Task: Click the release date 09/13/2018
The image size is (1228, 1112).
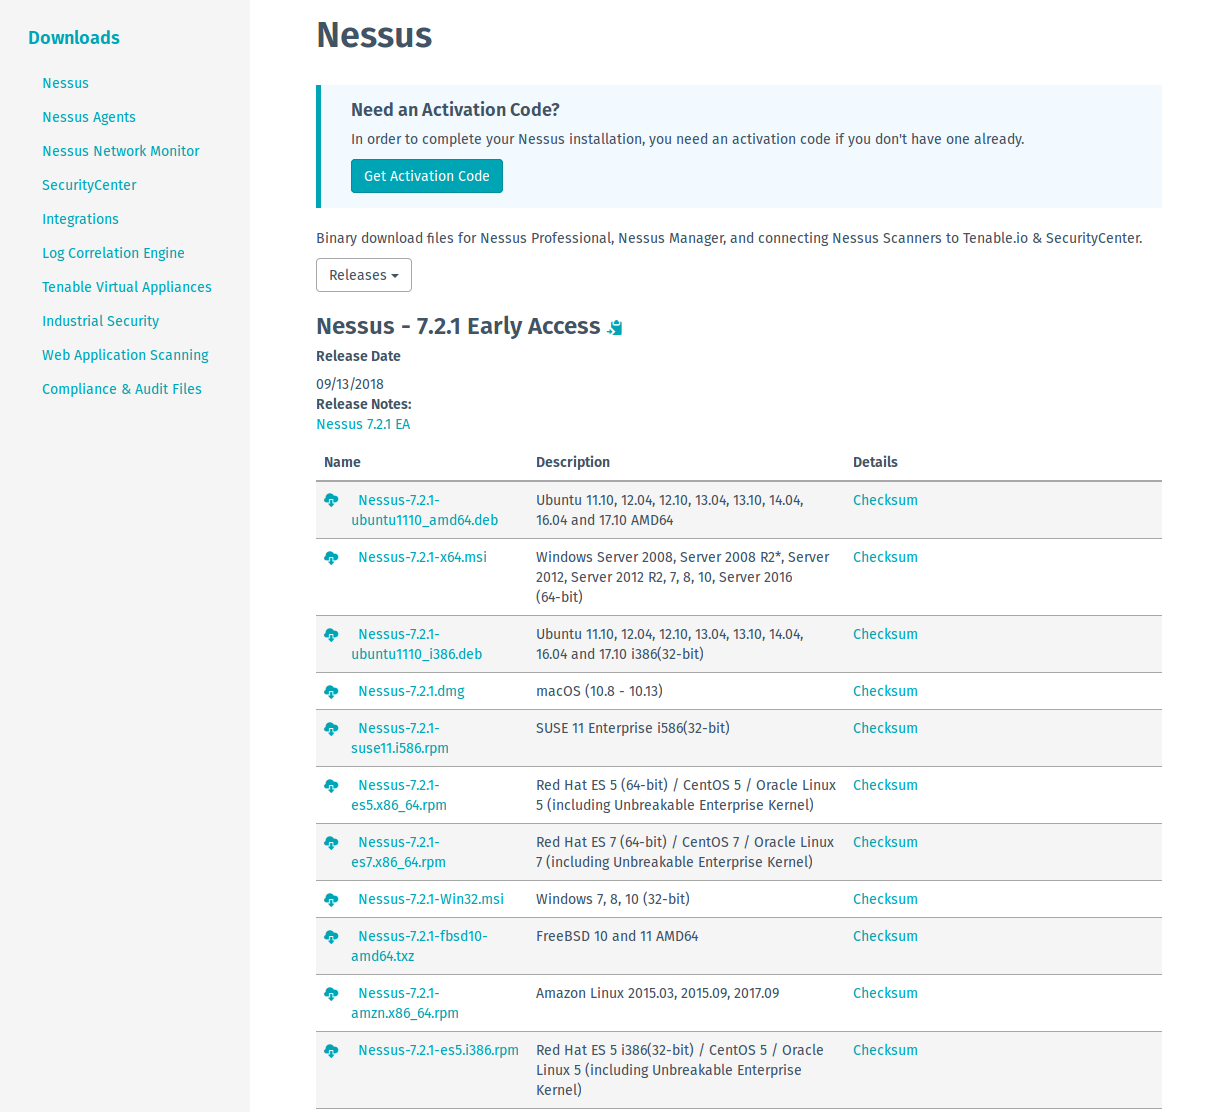Action: click(x=350, y=384)
